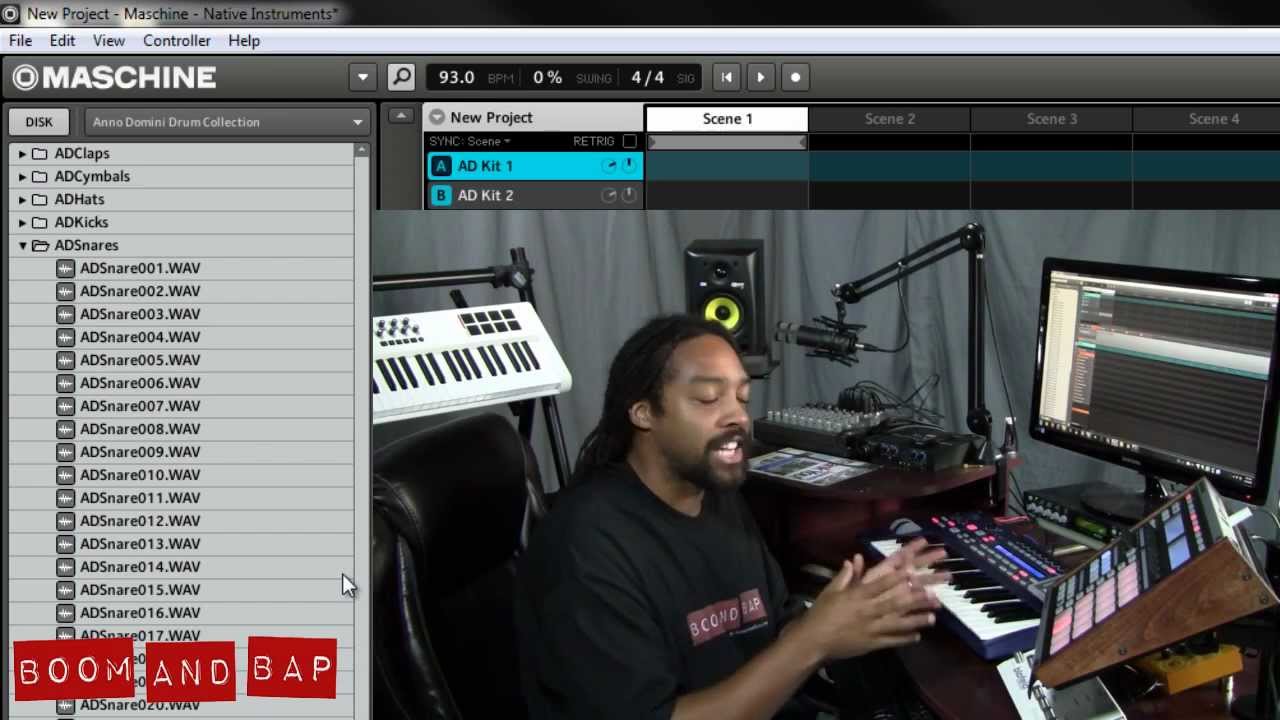The image size is (1280, 720).
Task: Click the waveform icon of ADSnare015.WAV
Action: 66,590
